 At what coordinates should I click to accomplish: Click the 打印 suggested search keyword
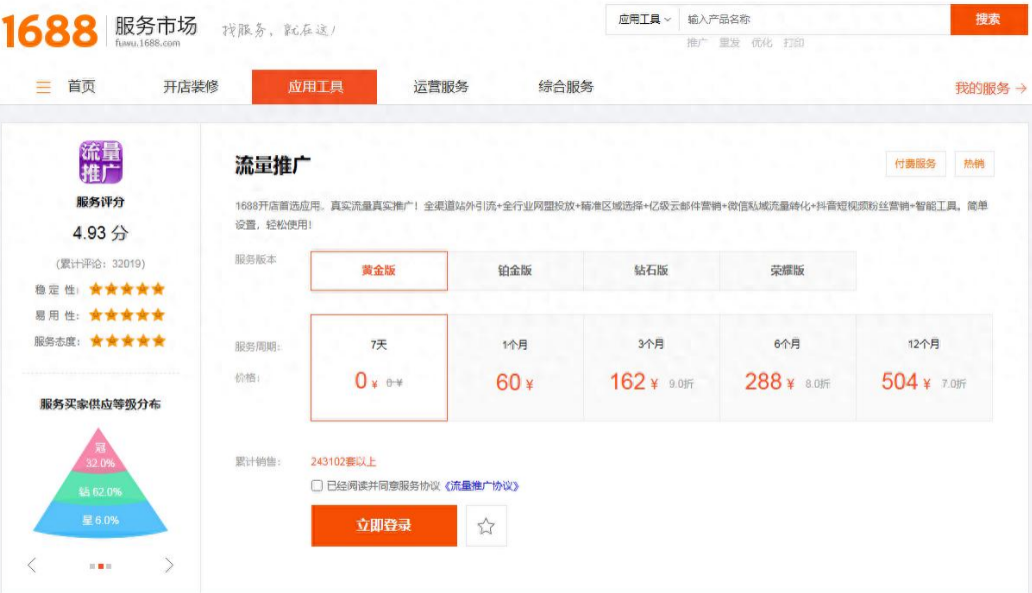click(794, 43)
